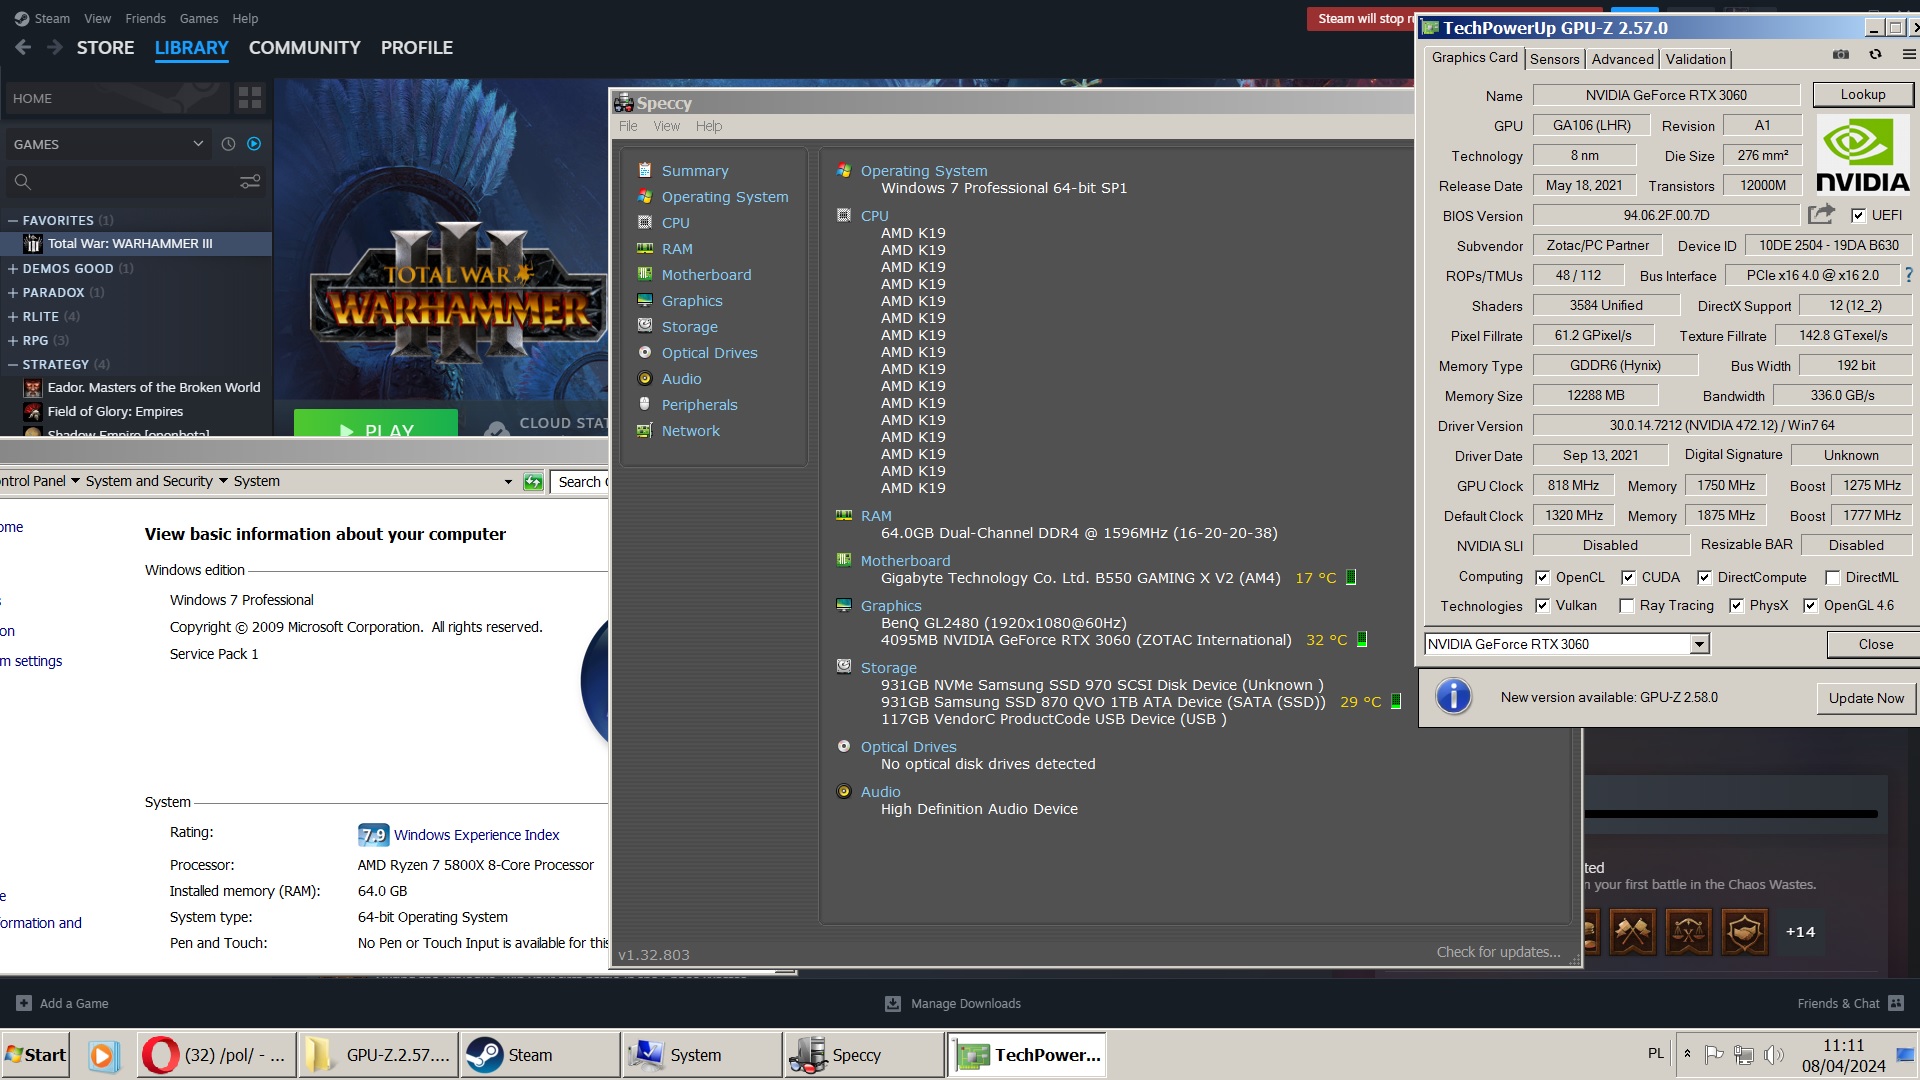The image size is (1920, 1080).
Task: Open Speccy View menu
Action: [666, 126]
